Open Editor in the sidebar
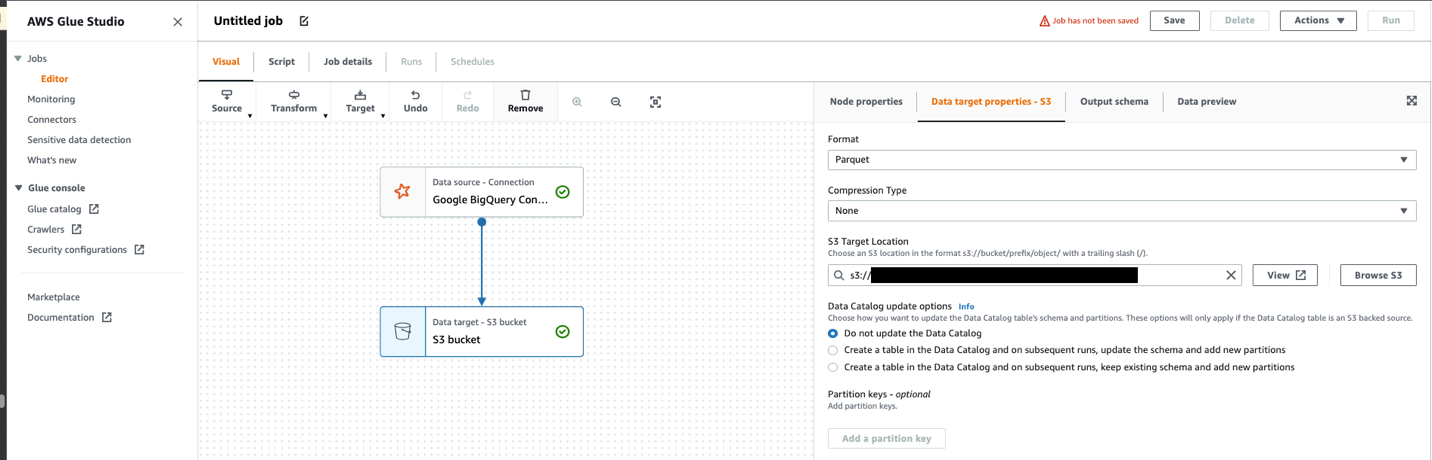 click(54, 79)
